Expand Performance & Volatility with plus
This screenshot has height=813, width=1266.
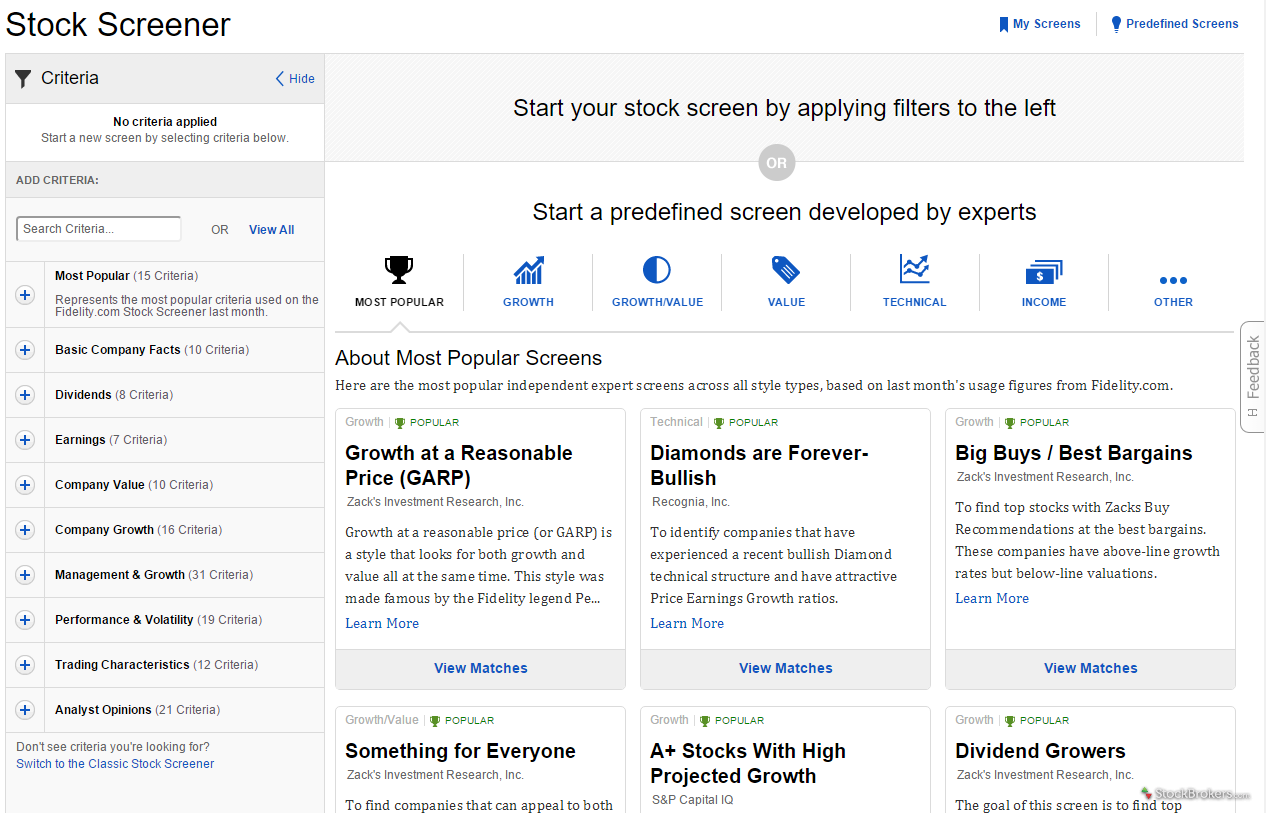point(25,620)
